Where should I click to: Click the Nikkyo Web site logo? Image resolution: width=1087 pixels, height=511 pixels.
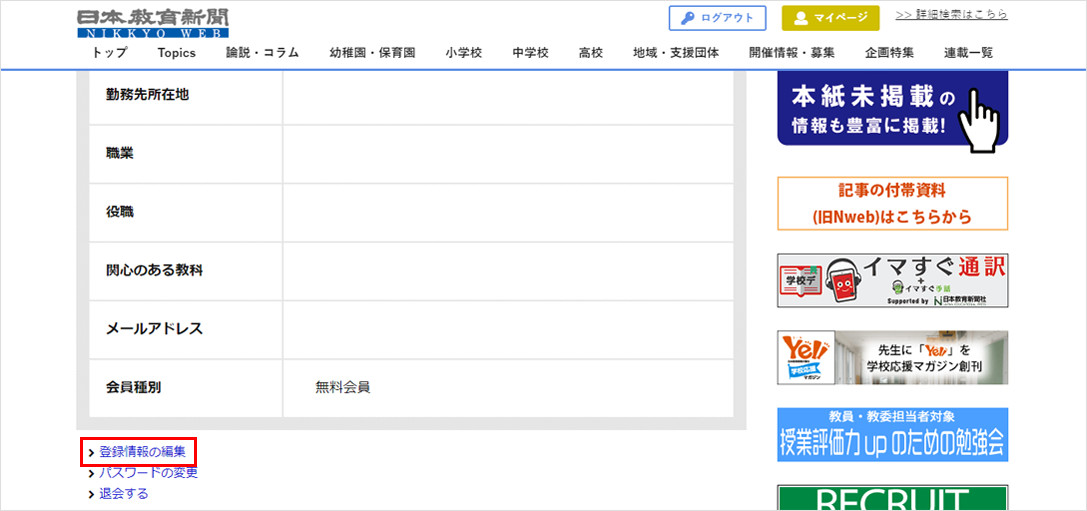pos(153,23)
